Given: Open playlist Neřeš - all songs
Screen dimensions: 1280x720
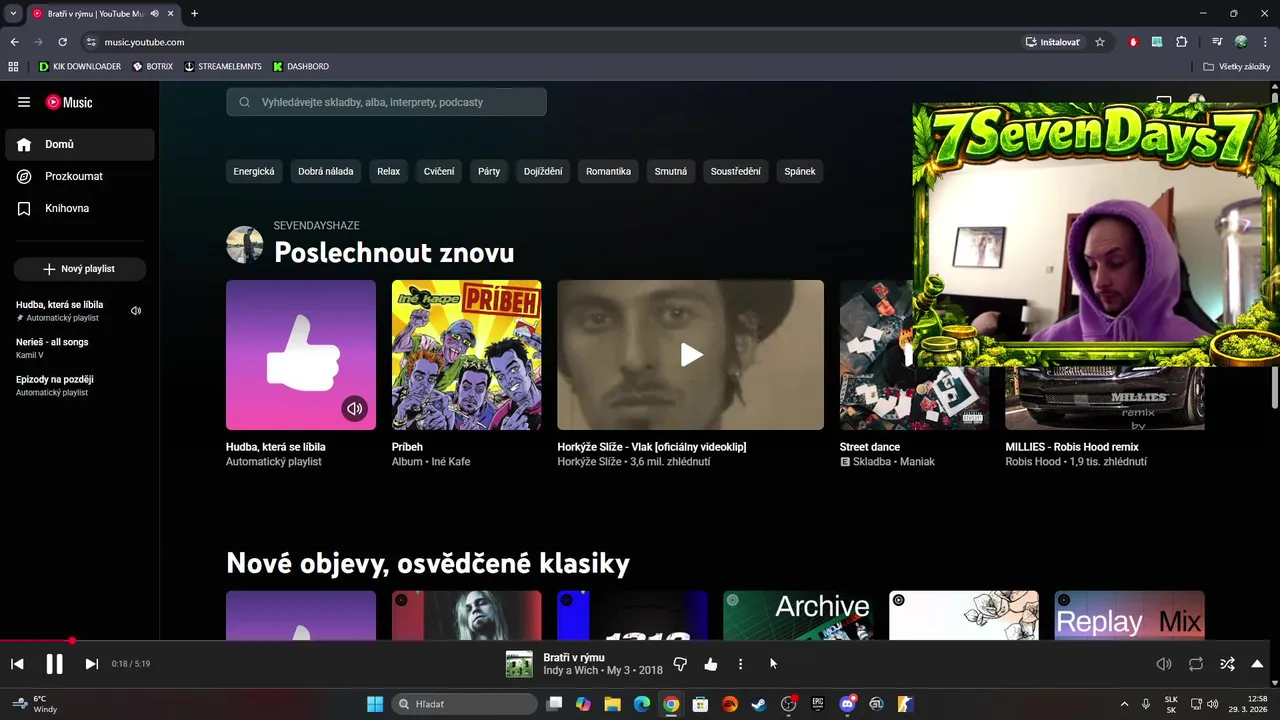Looking at the screenshot, I should pyautogui.click(x=79, y=348).
